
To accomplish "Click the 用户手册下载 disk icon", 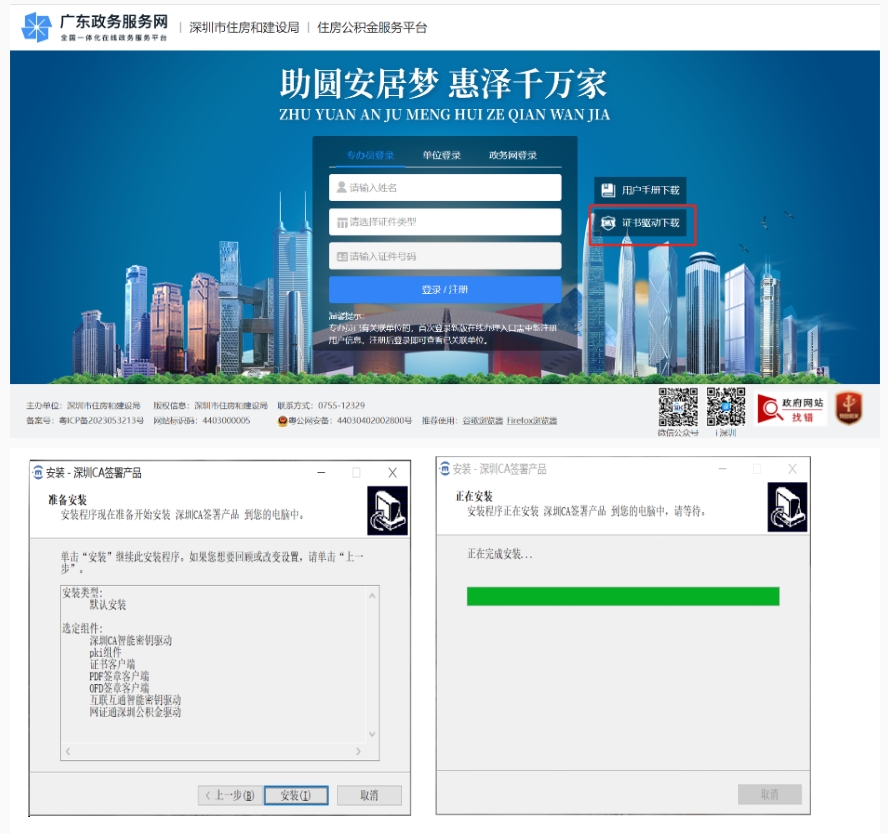I will [x=607, y=189].
